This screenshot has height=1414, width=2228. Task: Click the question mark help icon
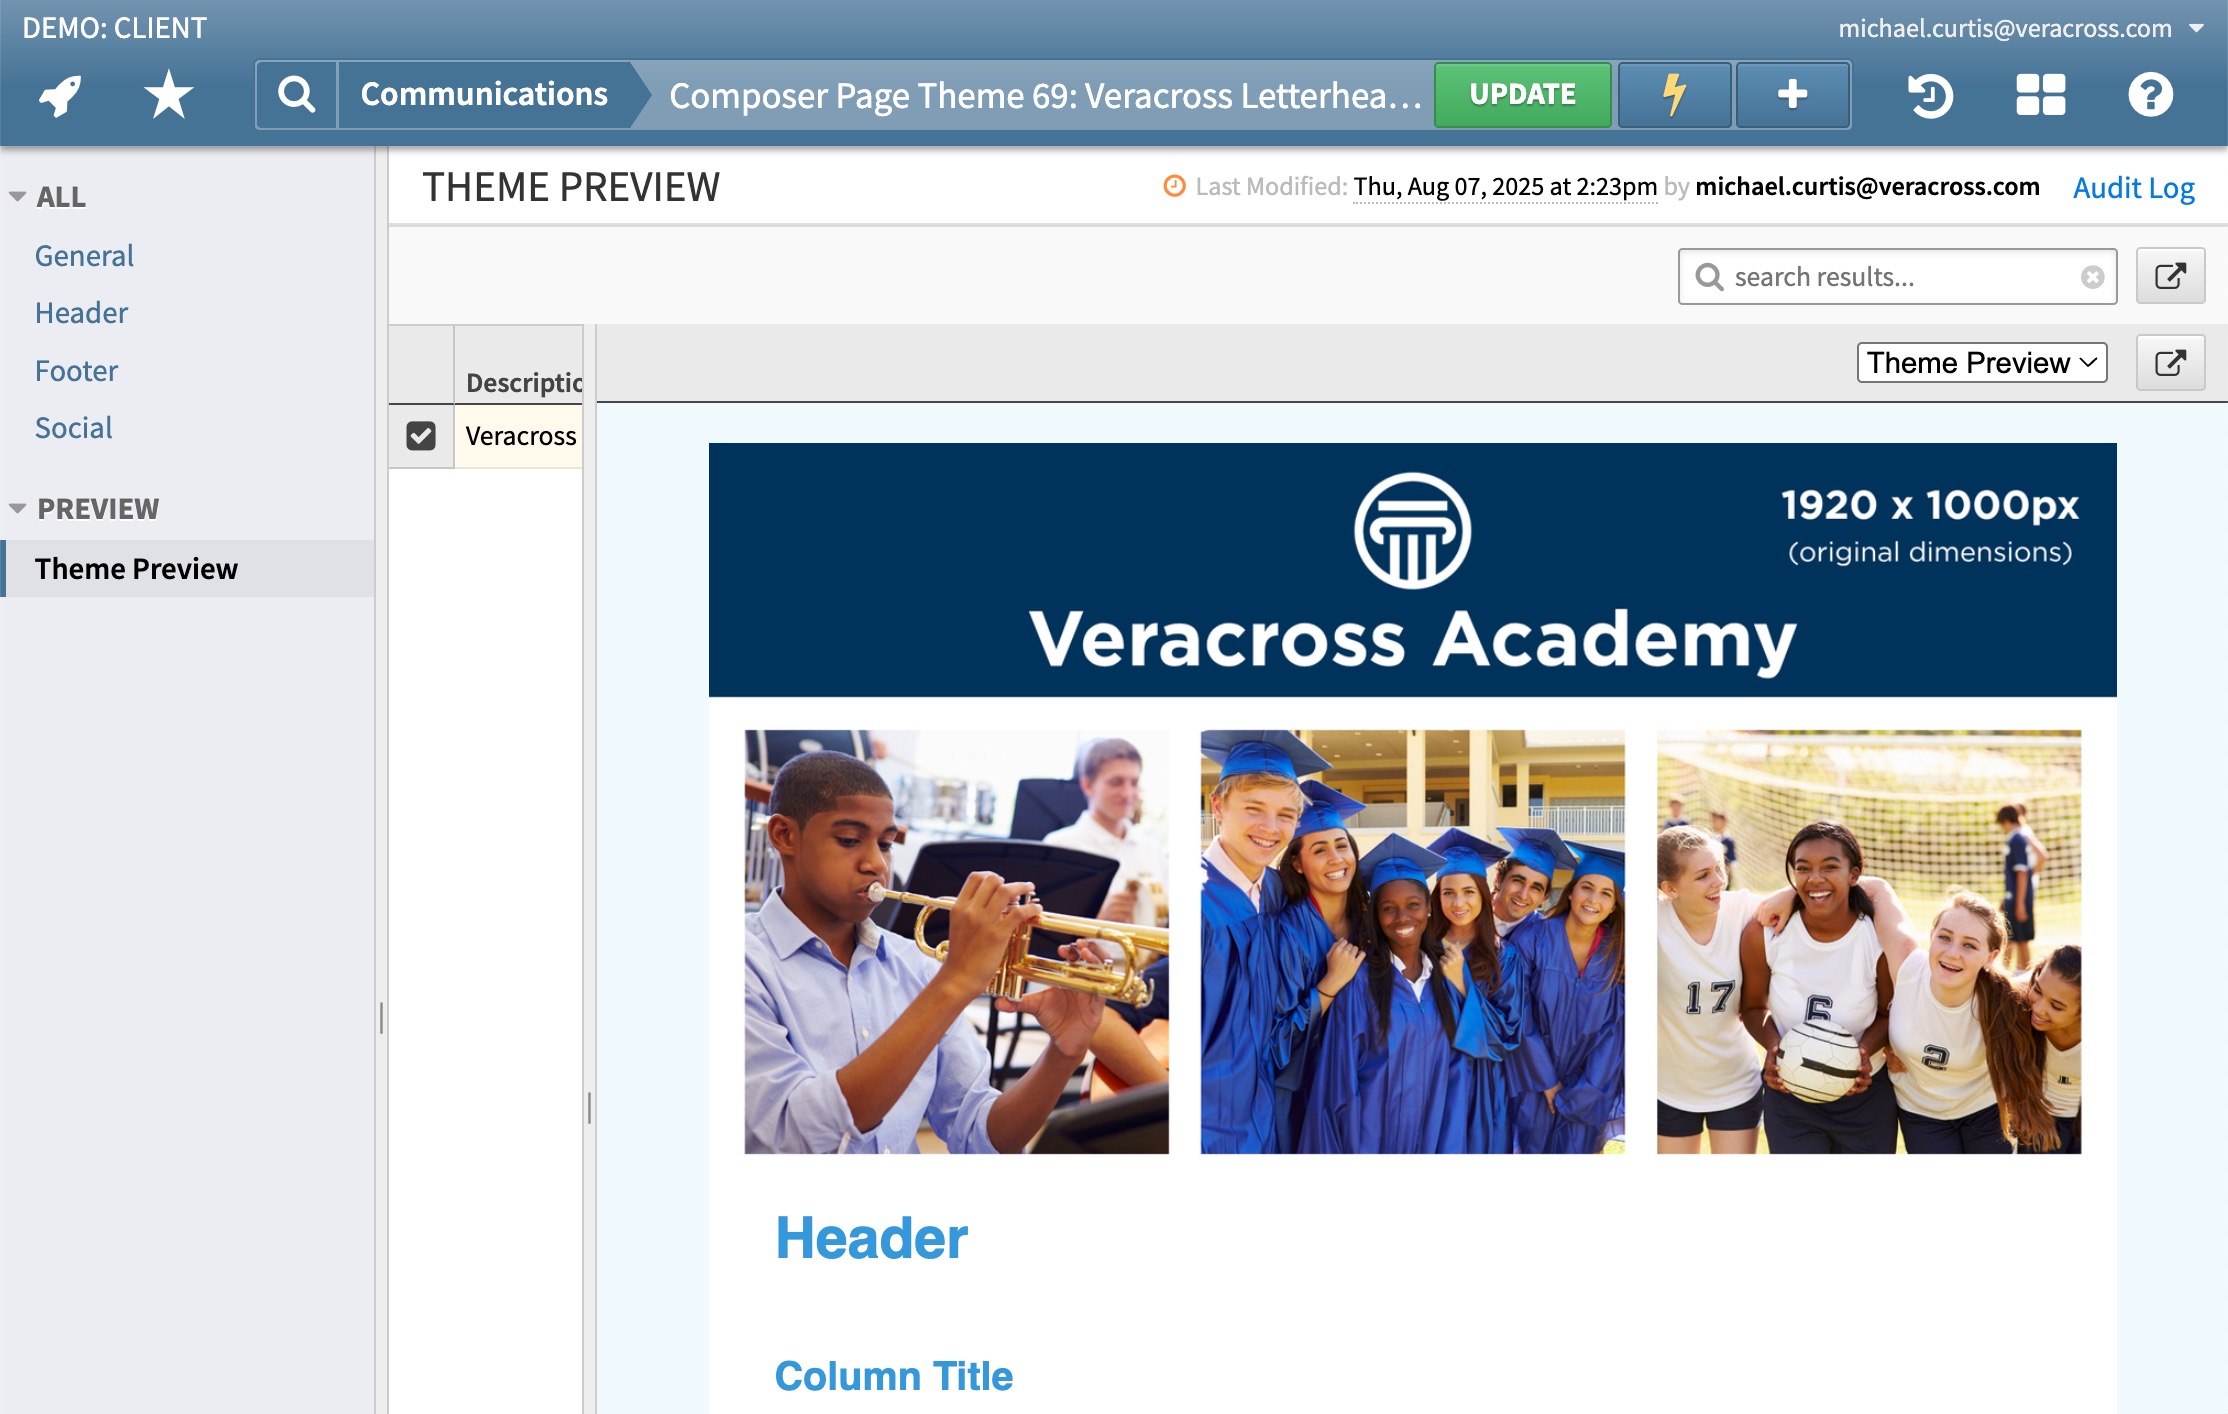click(2150, 95)
